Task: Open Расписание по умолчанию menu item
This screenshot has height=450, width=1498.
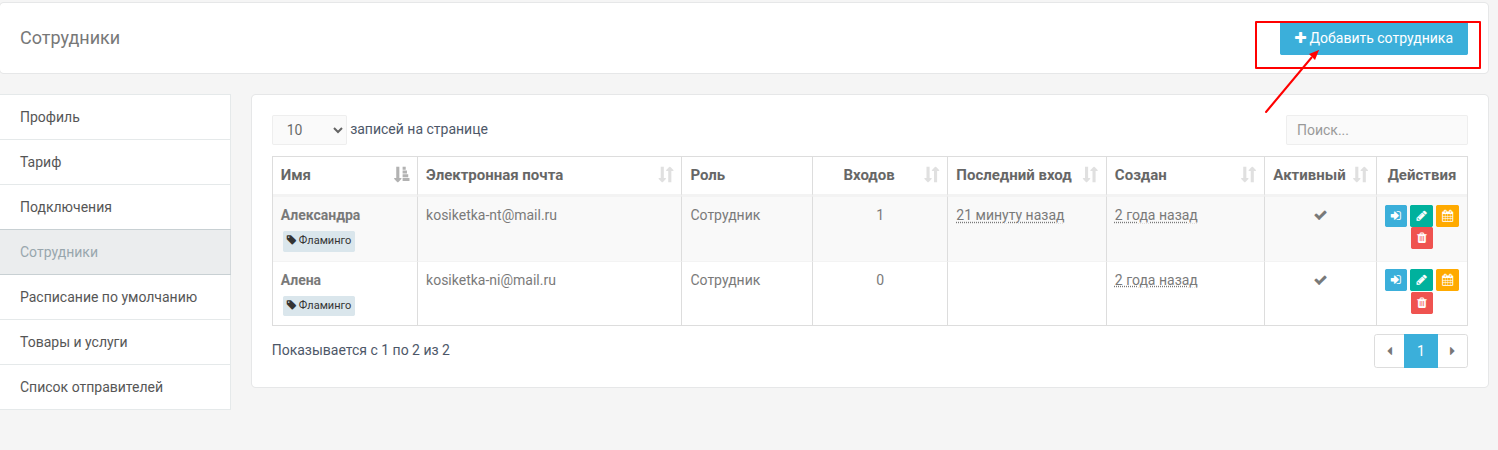Action: tap(115, 297)
